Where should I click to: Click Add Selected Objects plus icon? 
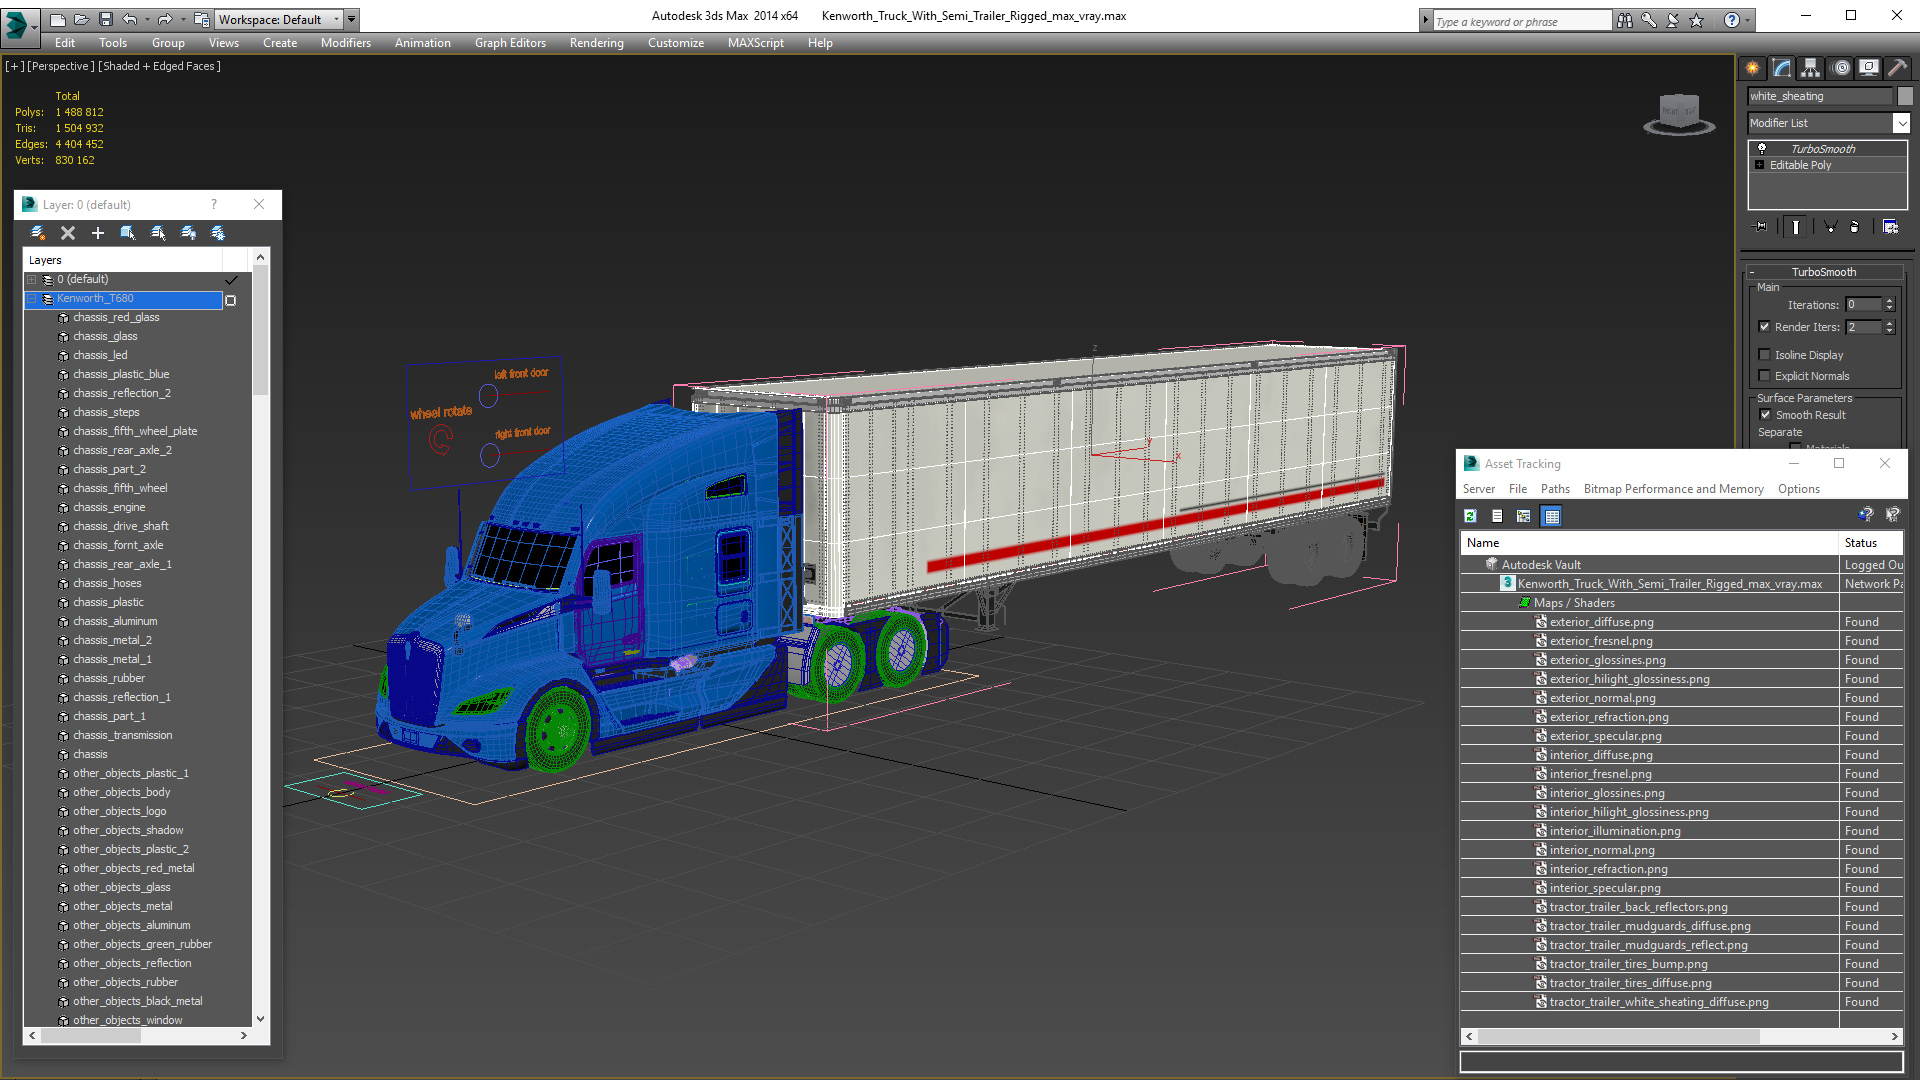coord(98,233)
